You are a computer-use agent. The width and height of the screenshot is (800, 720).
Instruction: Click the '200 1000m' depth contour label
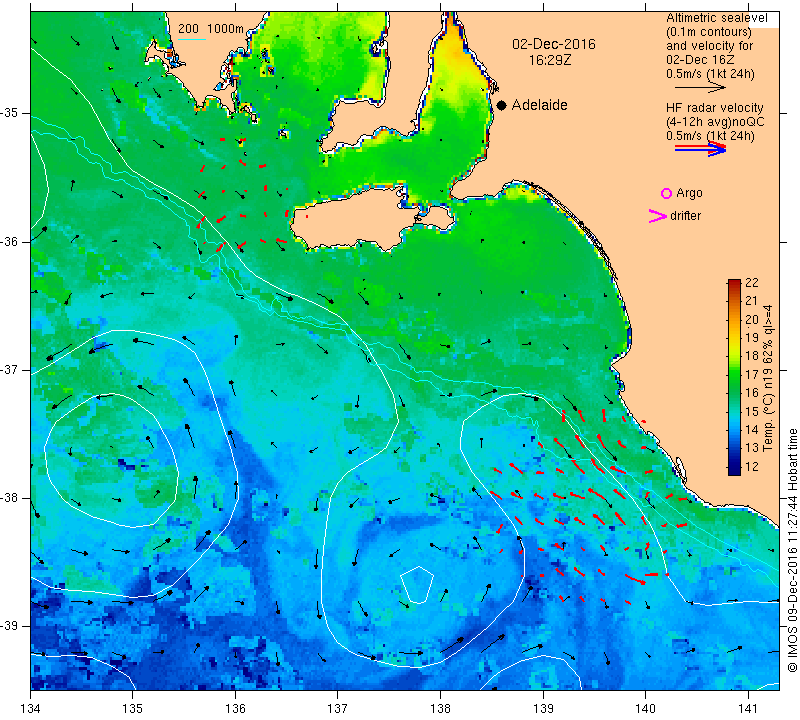pyautogui.click(x=211, y=29)
